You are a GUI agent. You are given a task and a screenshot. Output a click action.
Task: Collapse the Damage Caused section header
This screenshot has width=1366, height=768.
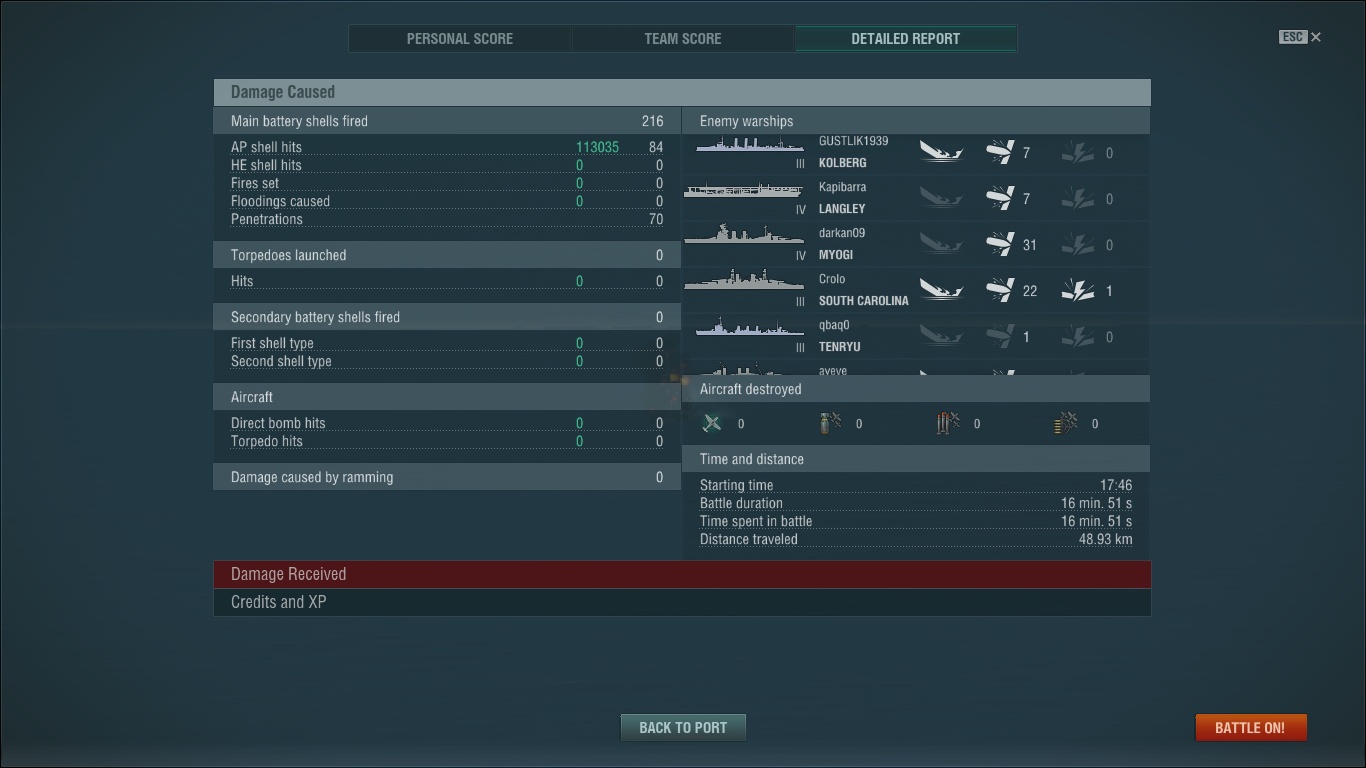coord(682,92)
